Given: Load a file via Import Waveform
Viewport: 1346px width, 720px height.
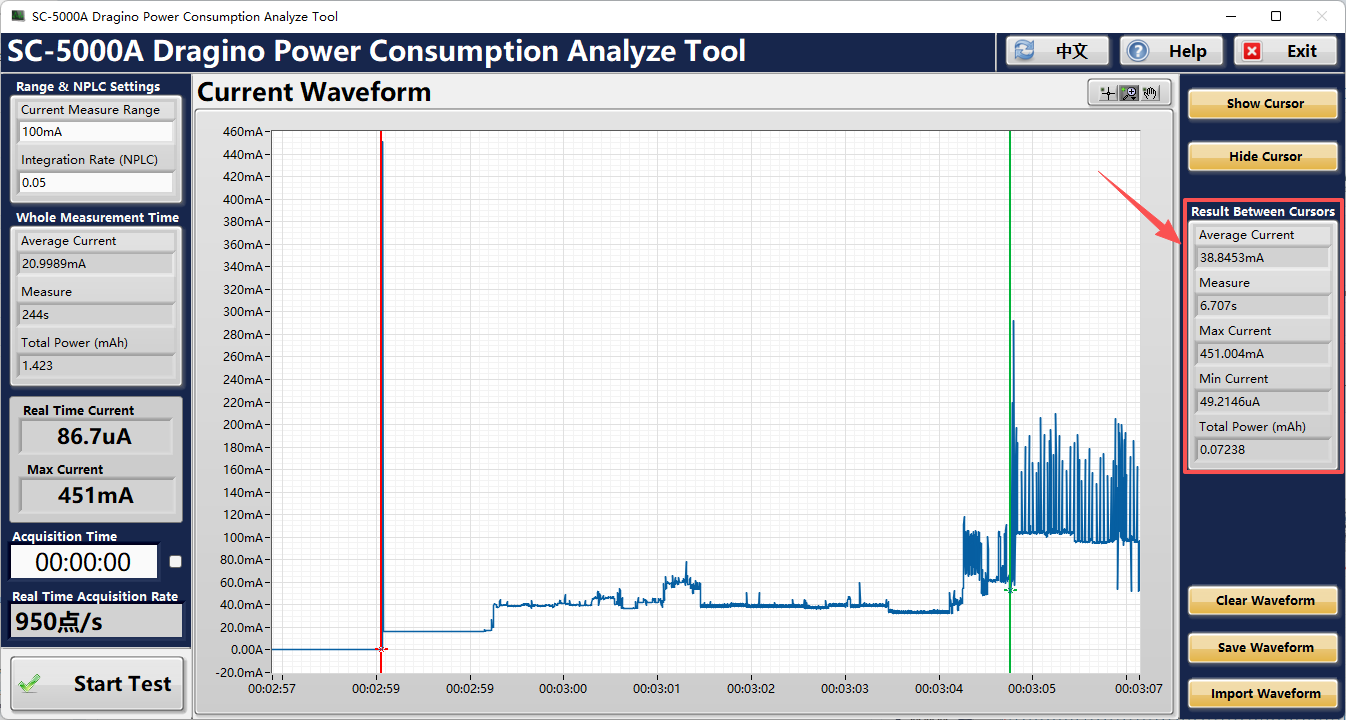Looking at the screenshot, I should pos(1262,694).
